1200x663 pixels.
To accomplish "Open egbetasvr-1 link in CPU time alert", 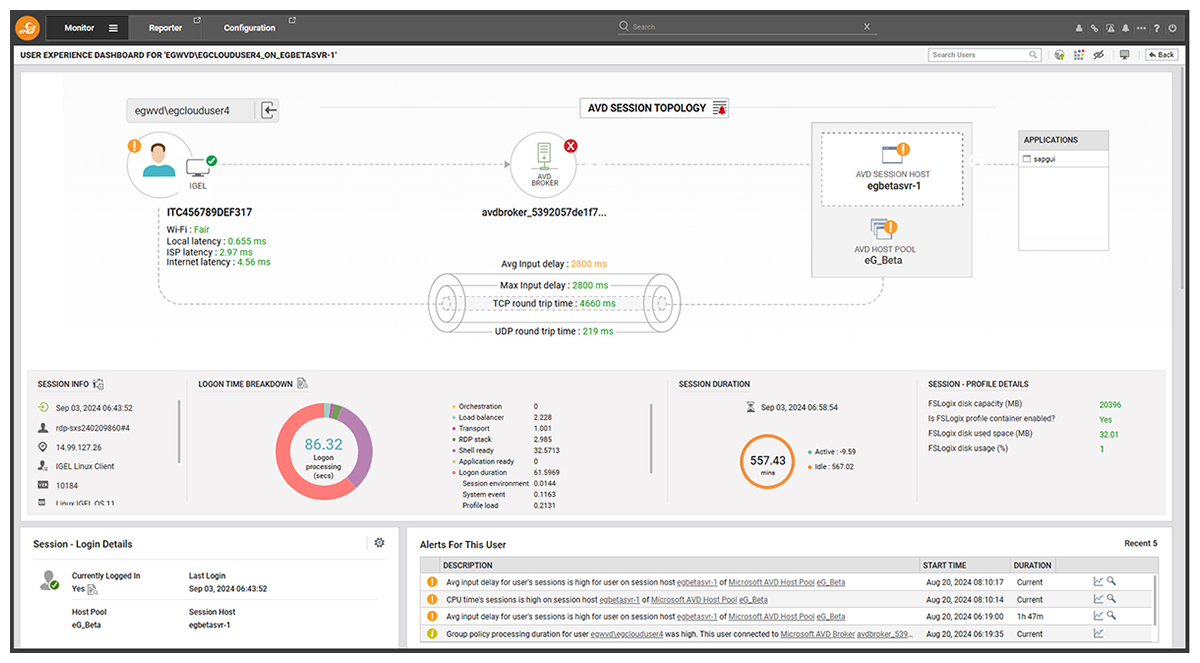I will coord(618,600).
